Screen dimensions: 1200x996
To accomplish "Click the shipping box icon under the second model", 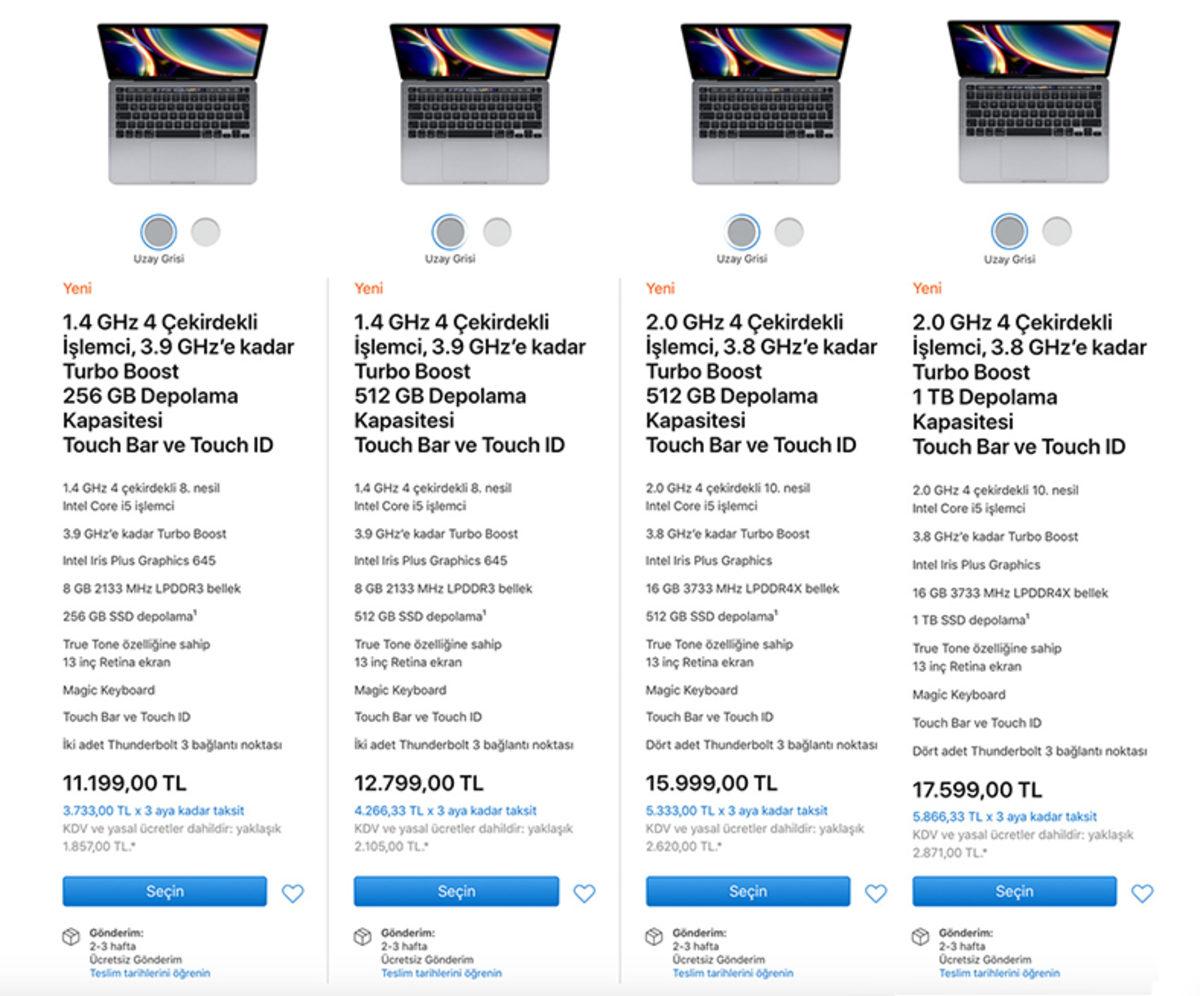I will point(360,937).
